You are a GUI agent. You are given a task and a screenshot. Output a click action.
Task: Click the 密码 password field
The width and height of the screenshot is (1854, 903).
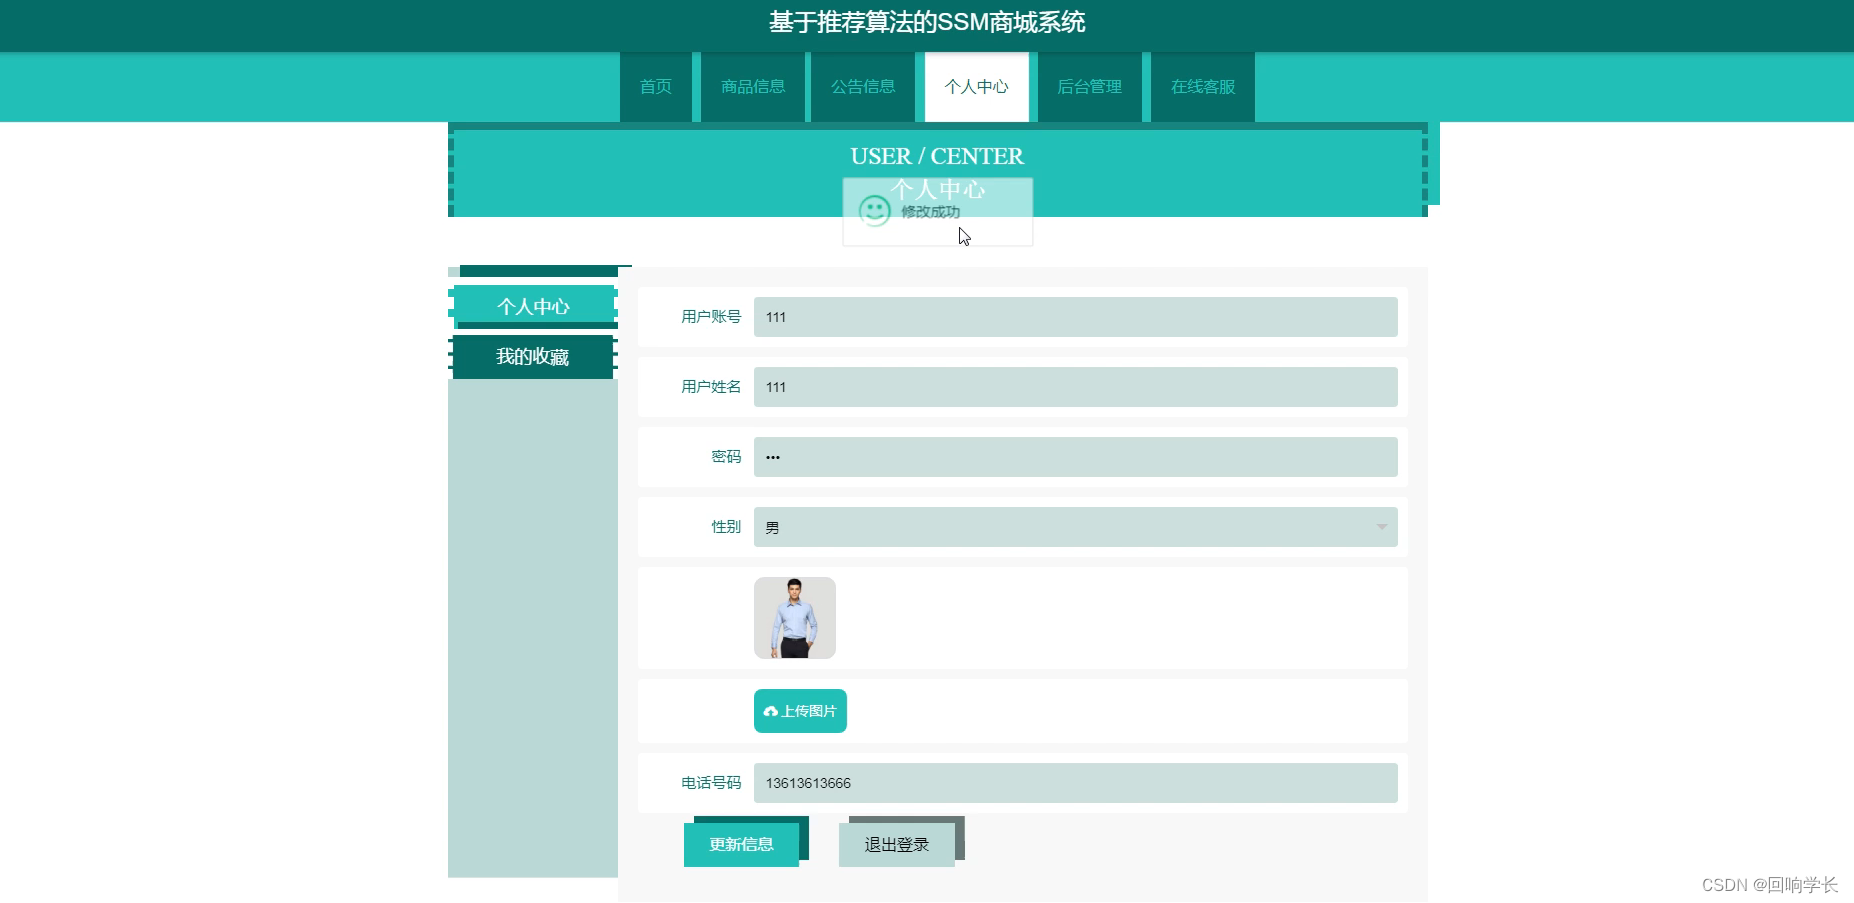pyautogui.click(x=1075, y=457)
